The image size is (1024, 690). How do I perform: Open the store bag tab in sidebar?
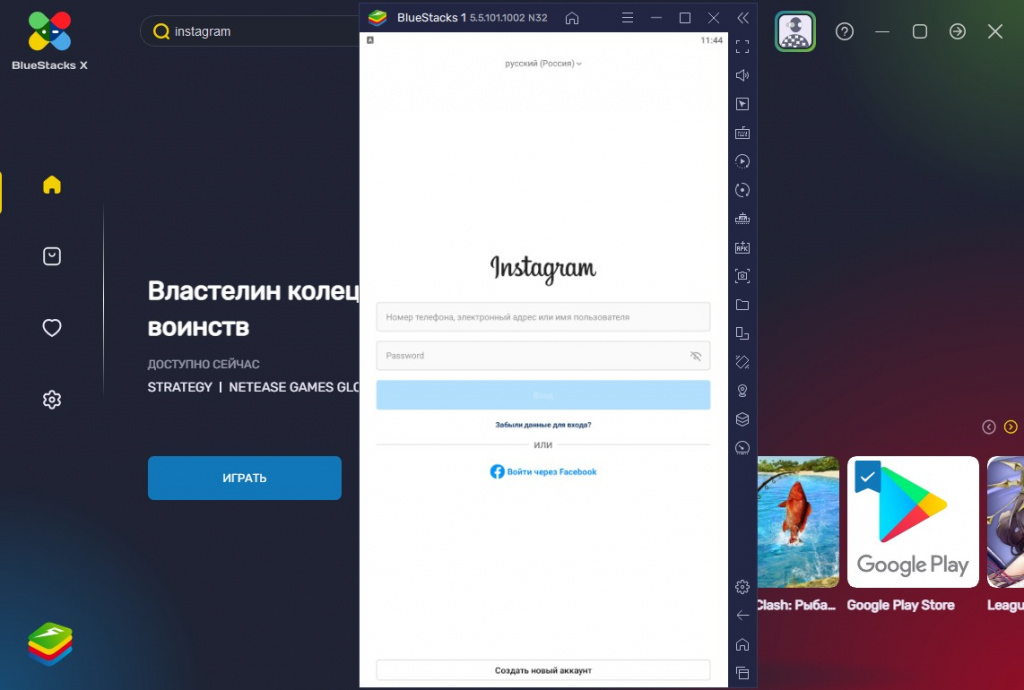52,256
